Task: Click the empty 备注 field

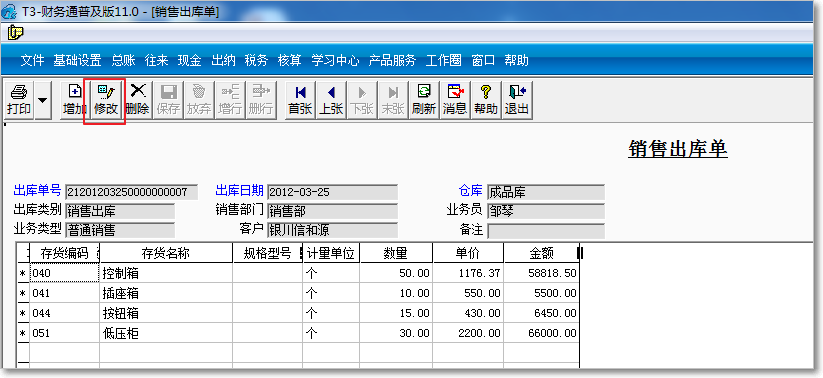Action: [546, 231]
